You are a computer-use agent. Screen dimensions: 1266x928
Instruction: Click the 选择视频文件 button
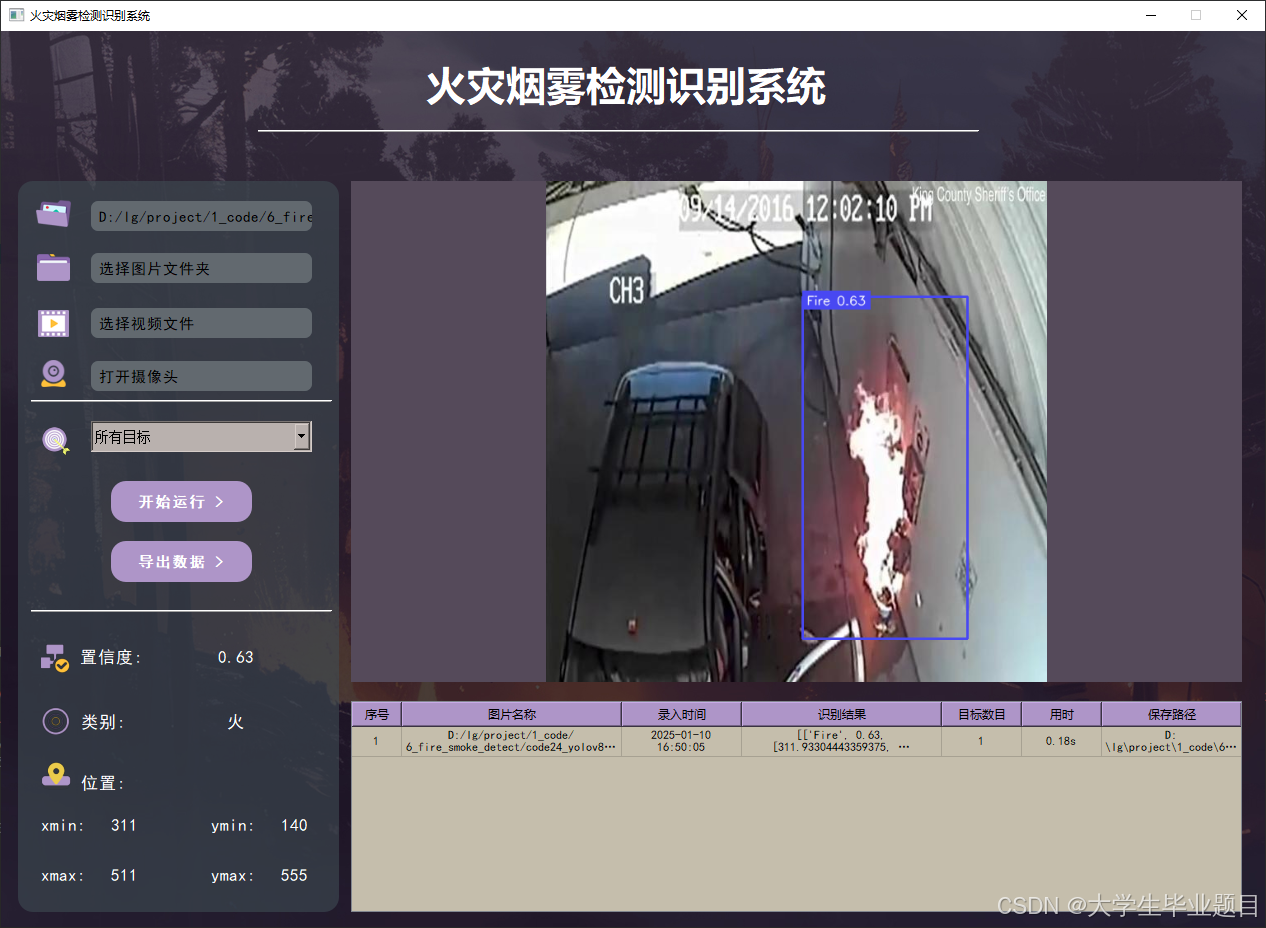201,322
